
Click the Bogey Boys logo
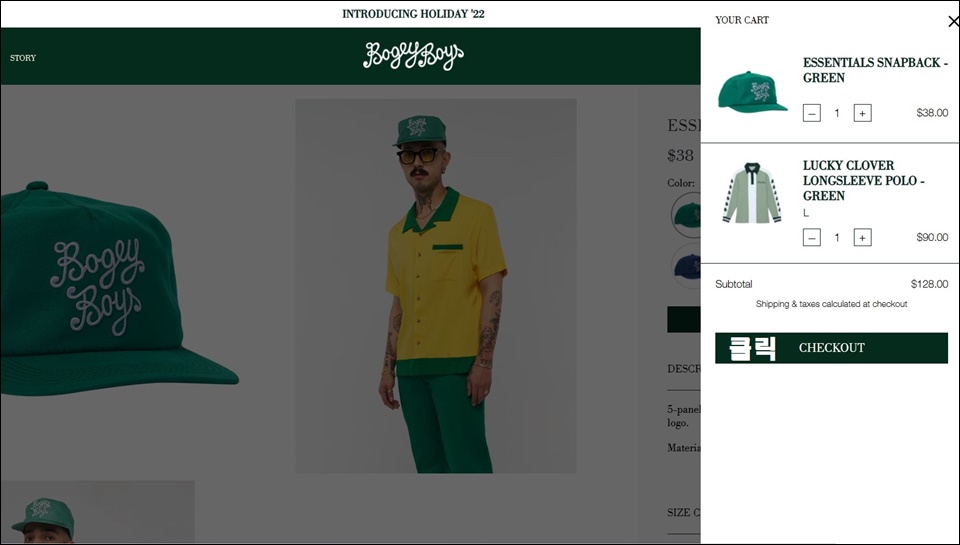[413, 56]
